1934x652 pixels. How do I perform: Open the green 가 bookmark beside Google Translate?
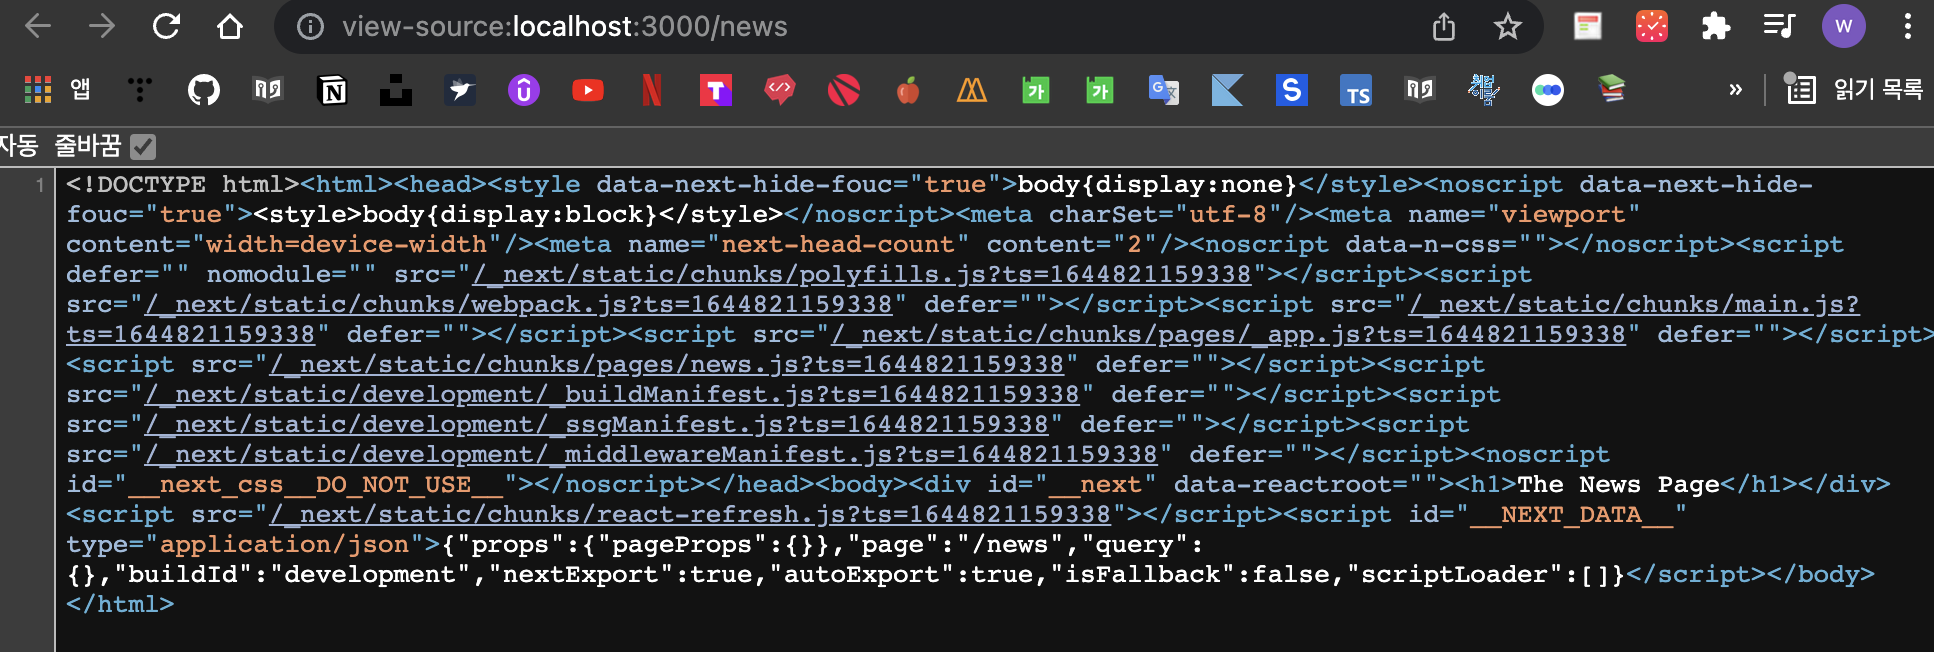pyautogui.click(x=1100, y=91)
